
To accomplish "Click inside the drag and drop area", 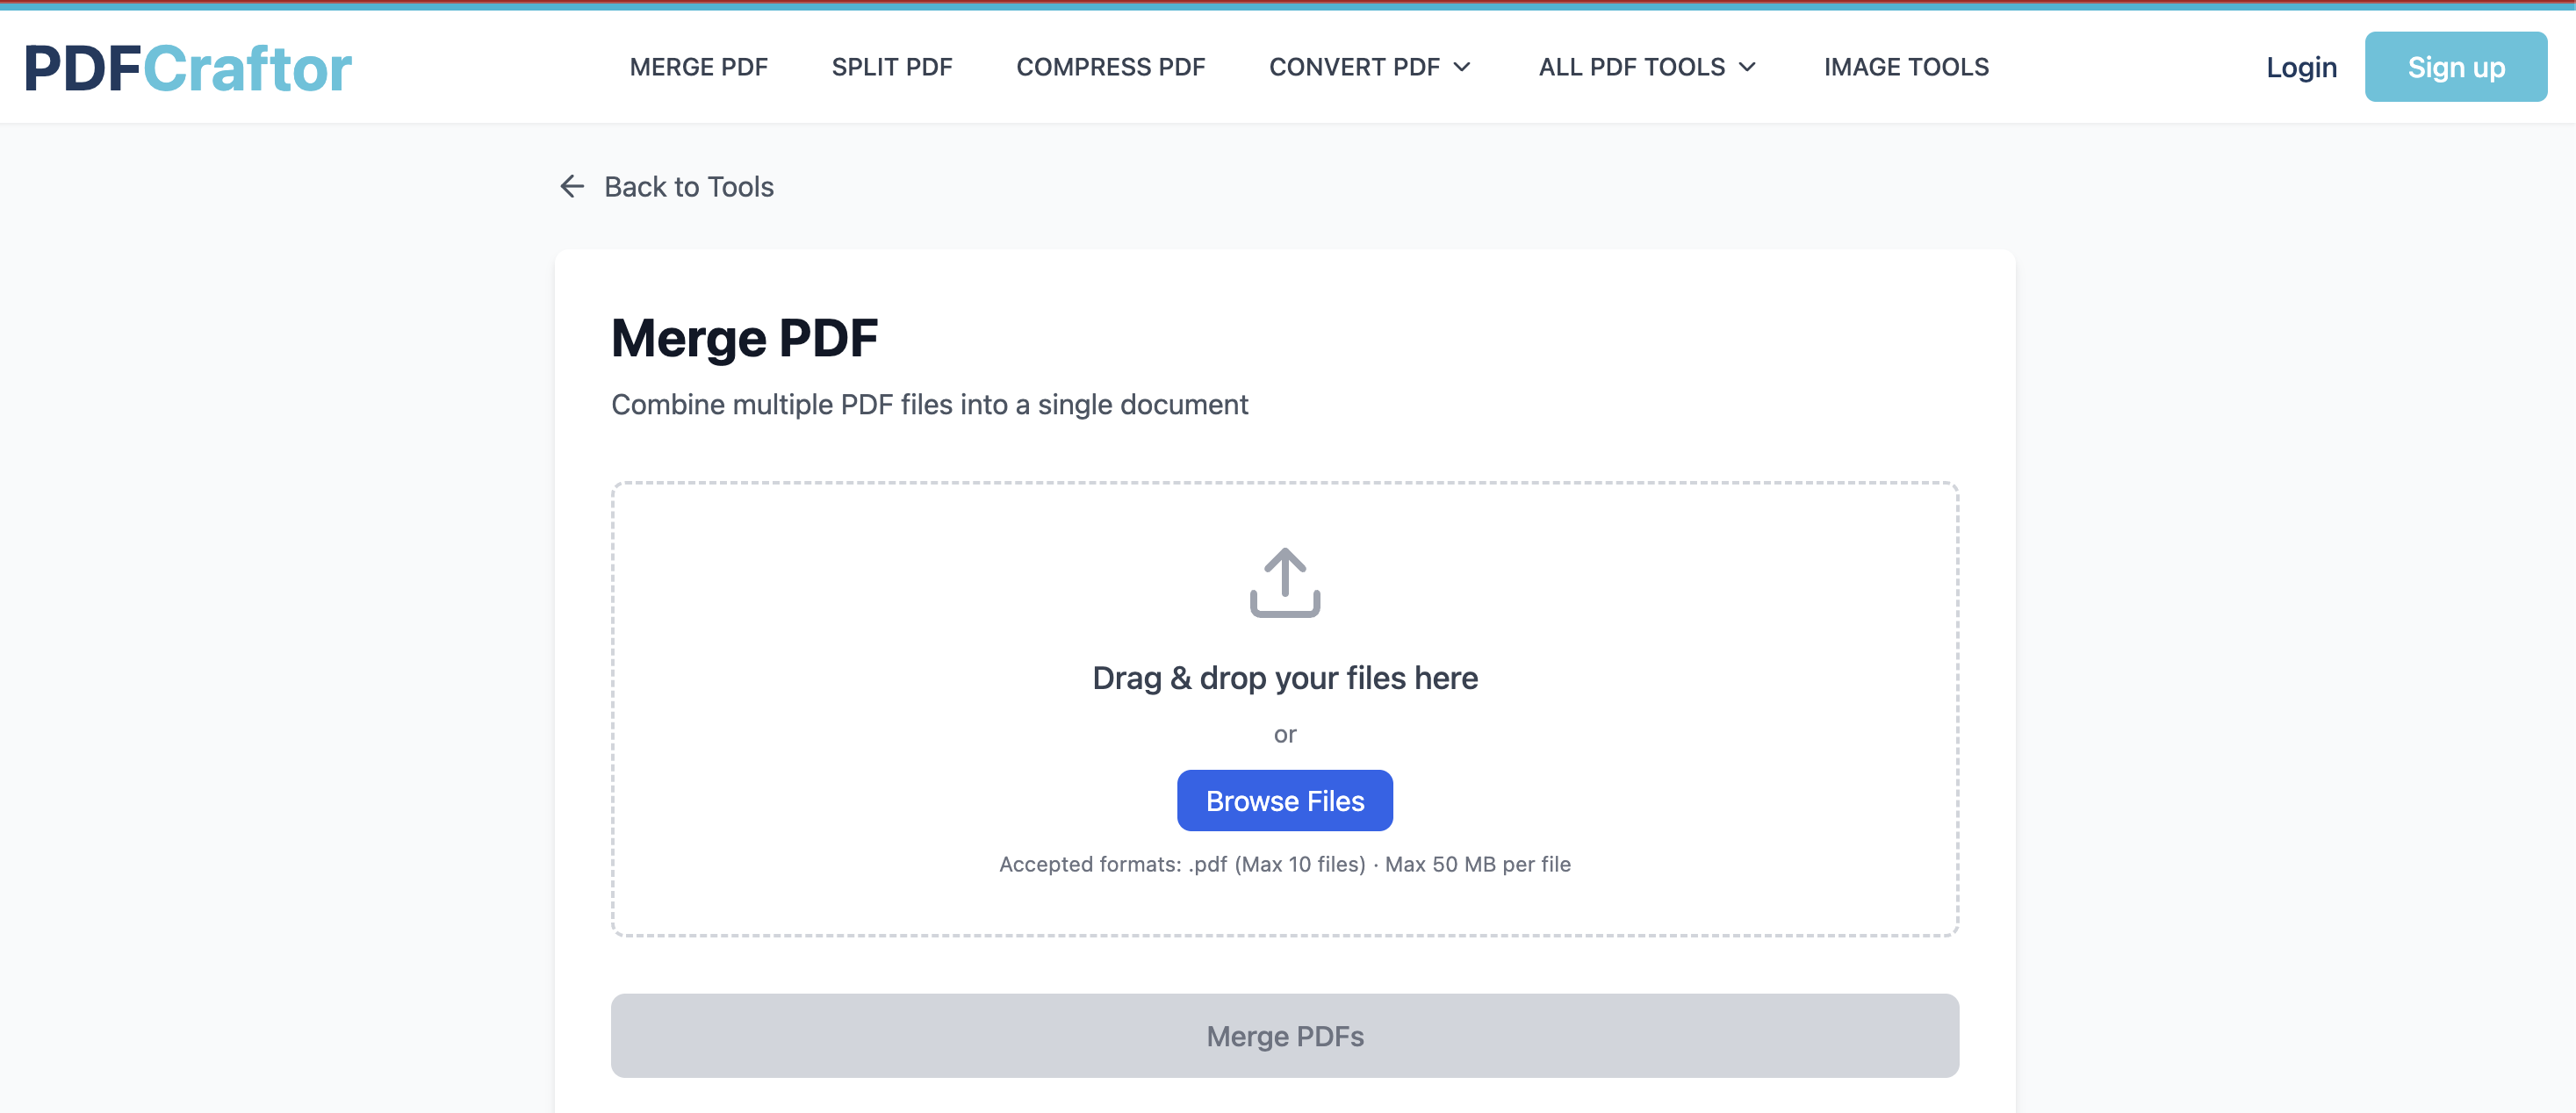I will 1285,710.
